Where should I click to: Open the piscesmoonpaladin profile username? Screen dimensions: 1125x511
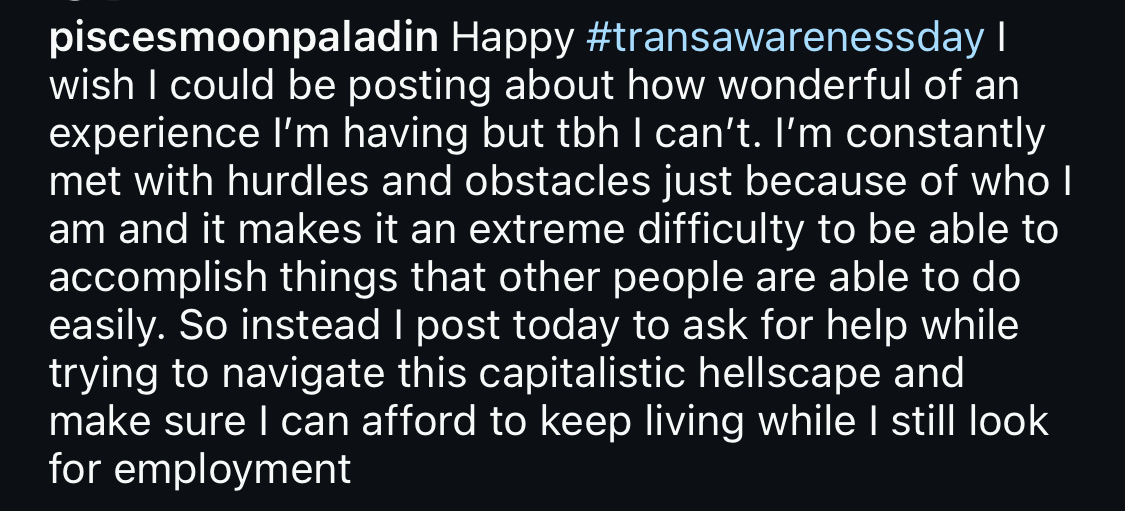point(244,39)
